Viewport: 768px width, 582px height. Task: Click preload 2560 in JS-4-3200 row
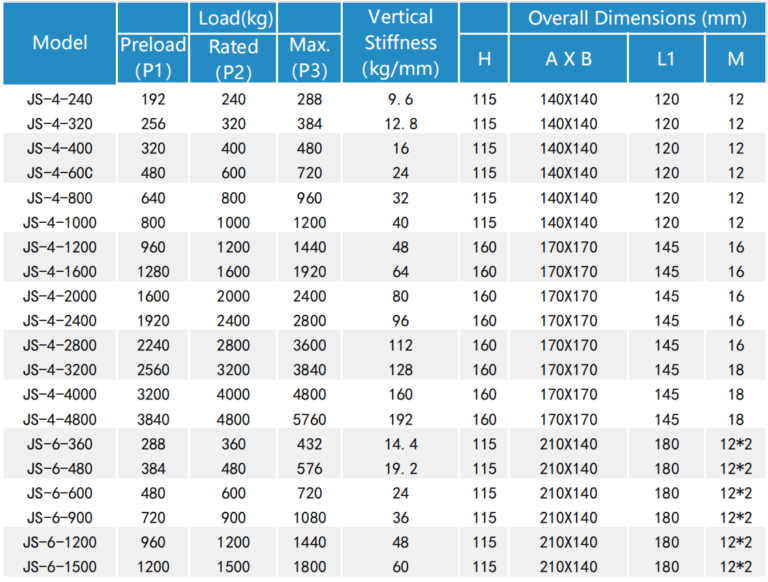(x=153, y=370)
